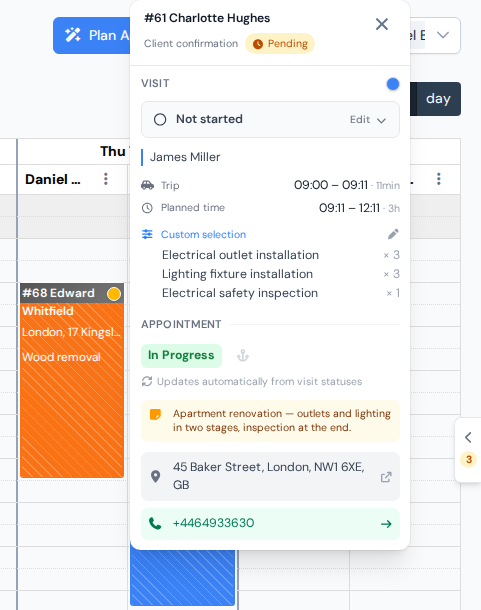Click the 45 Baker Street address

click(x=269, y=476)
